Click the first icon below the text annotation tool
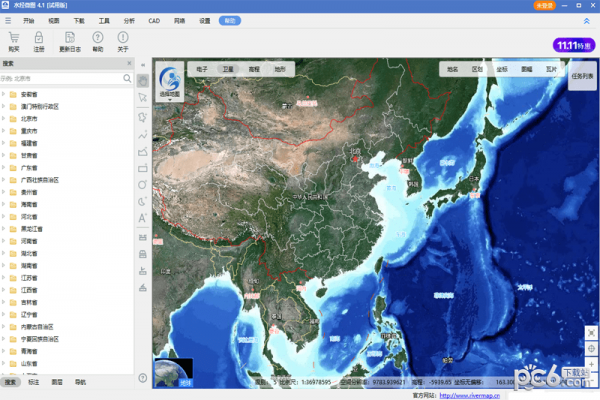The height and width of the screenshot is (400, 600). tap(143, 238)
